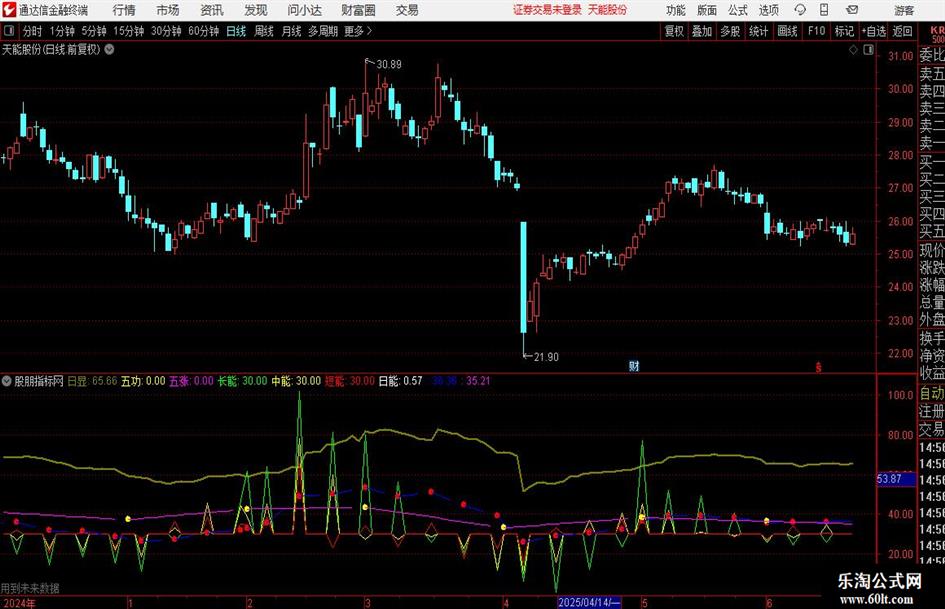Open the mail envelope icon

tap(852, 10)
